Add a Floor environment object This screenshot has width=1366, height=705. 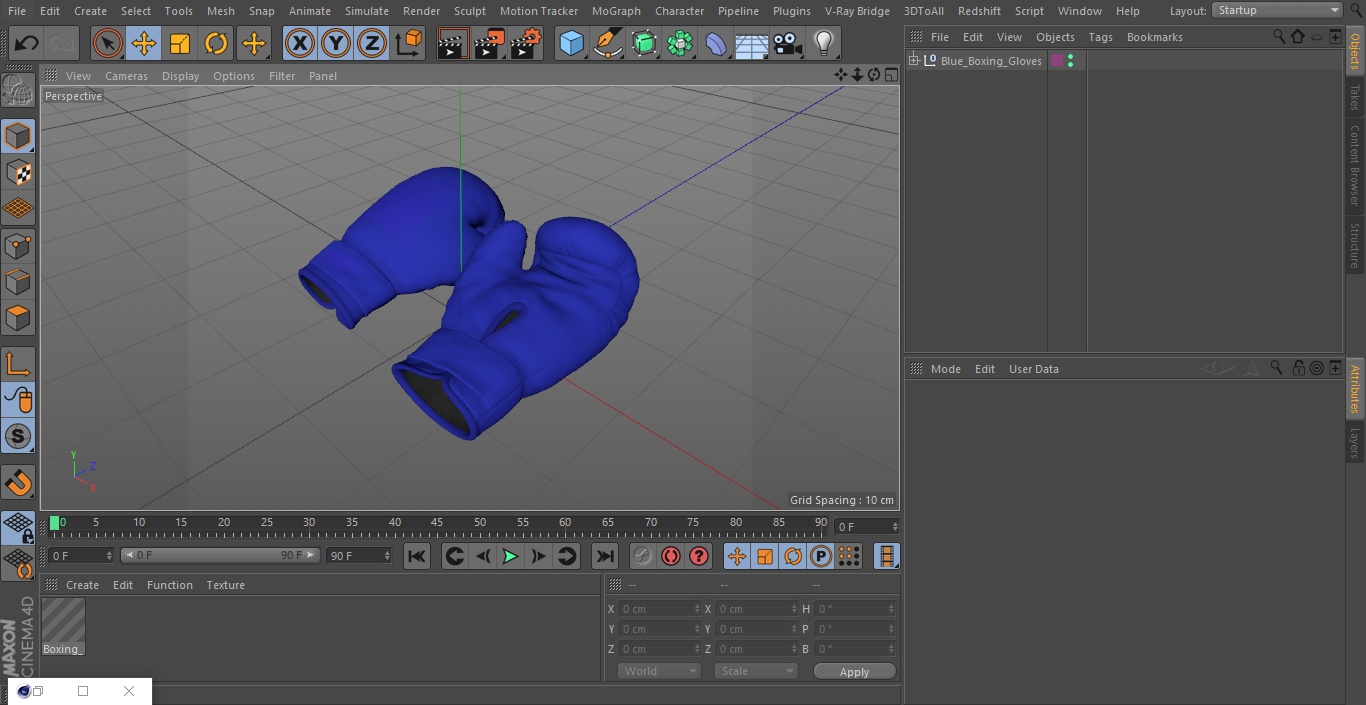[x=752, y=43]
